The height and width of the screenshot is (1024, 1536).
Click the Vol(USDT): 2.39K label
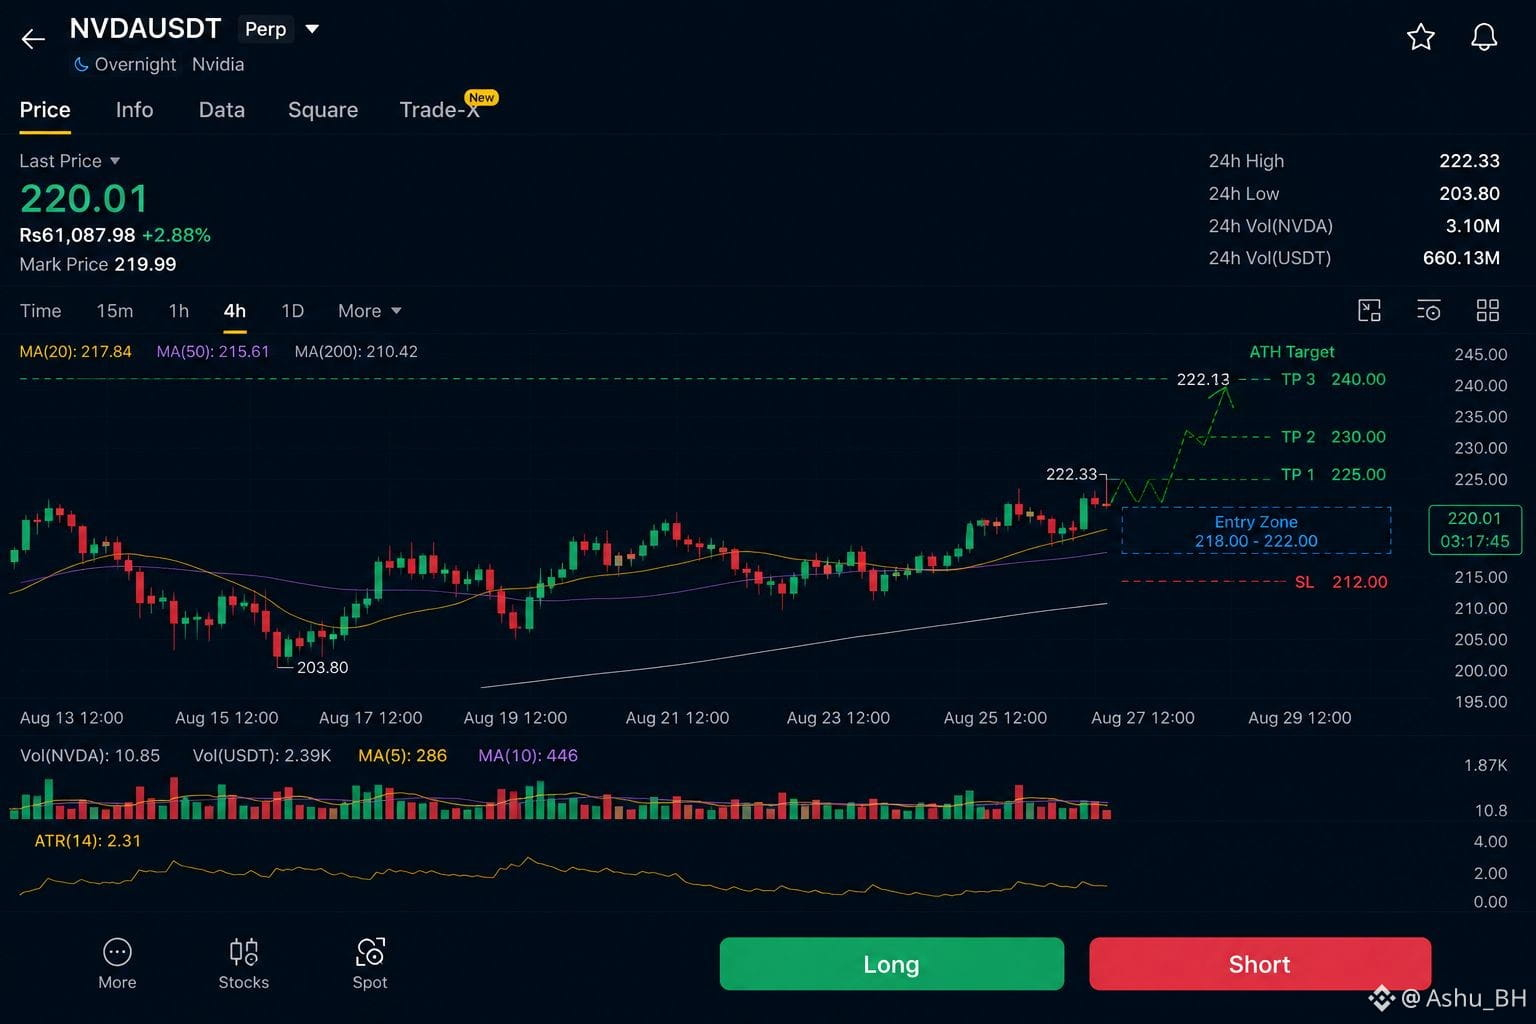[x=262, y=756]
